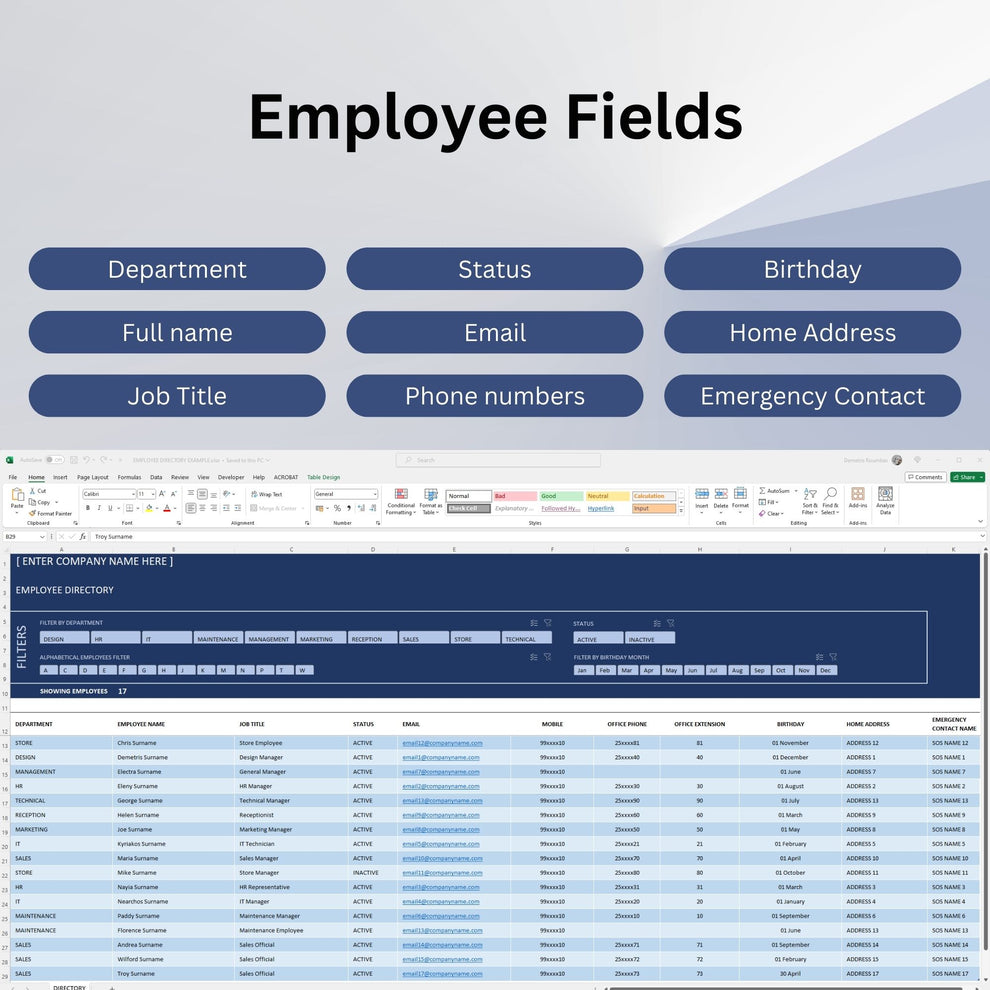Toggle the DESIGN department filter
990x990 pixels.
64,638
